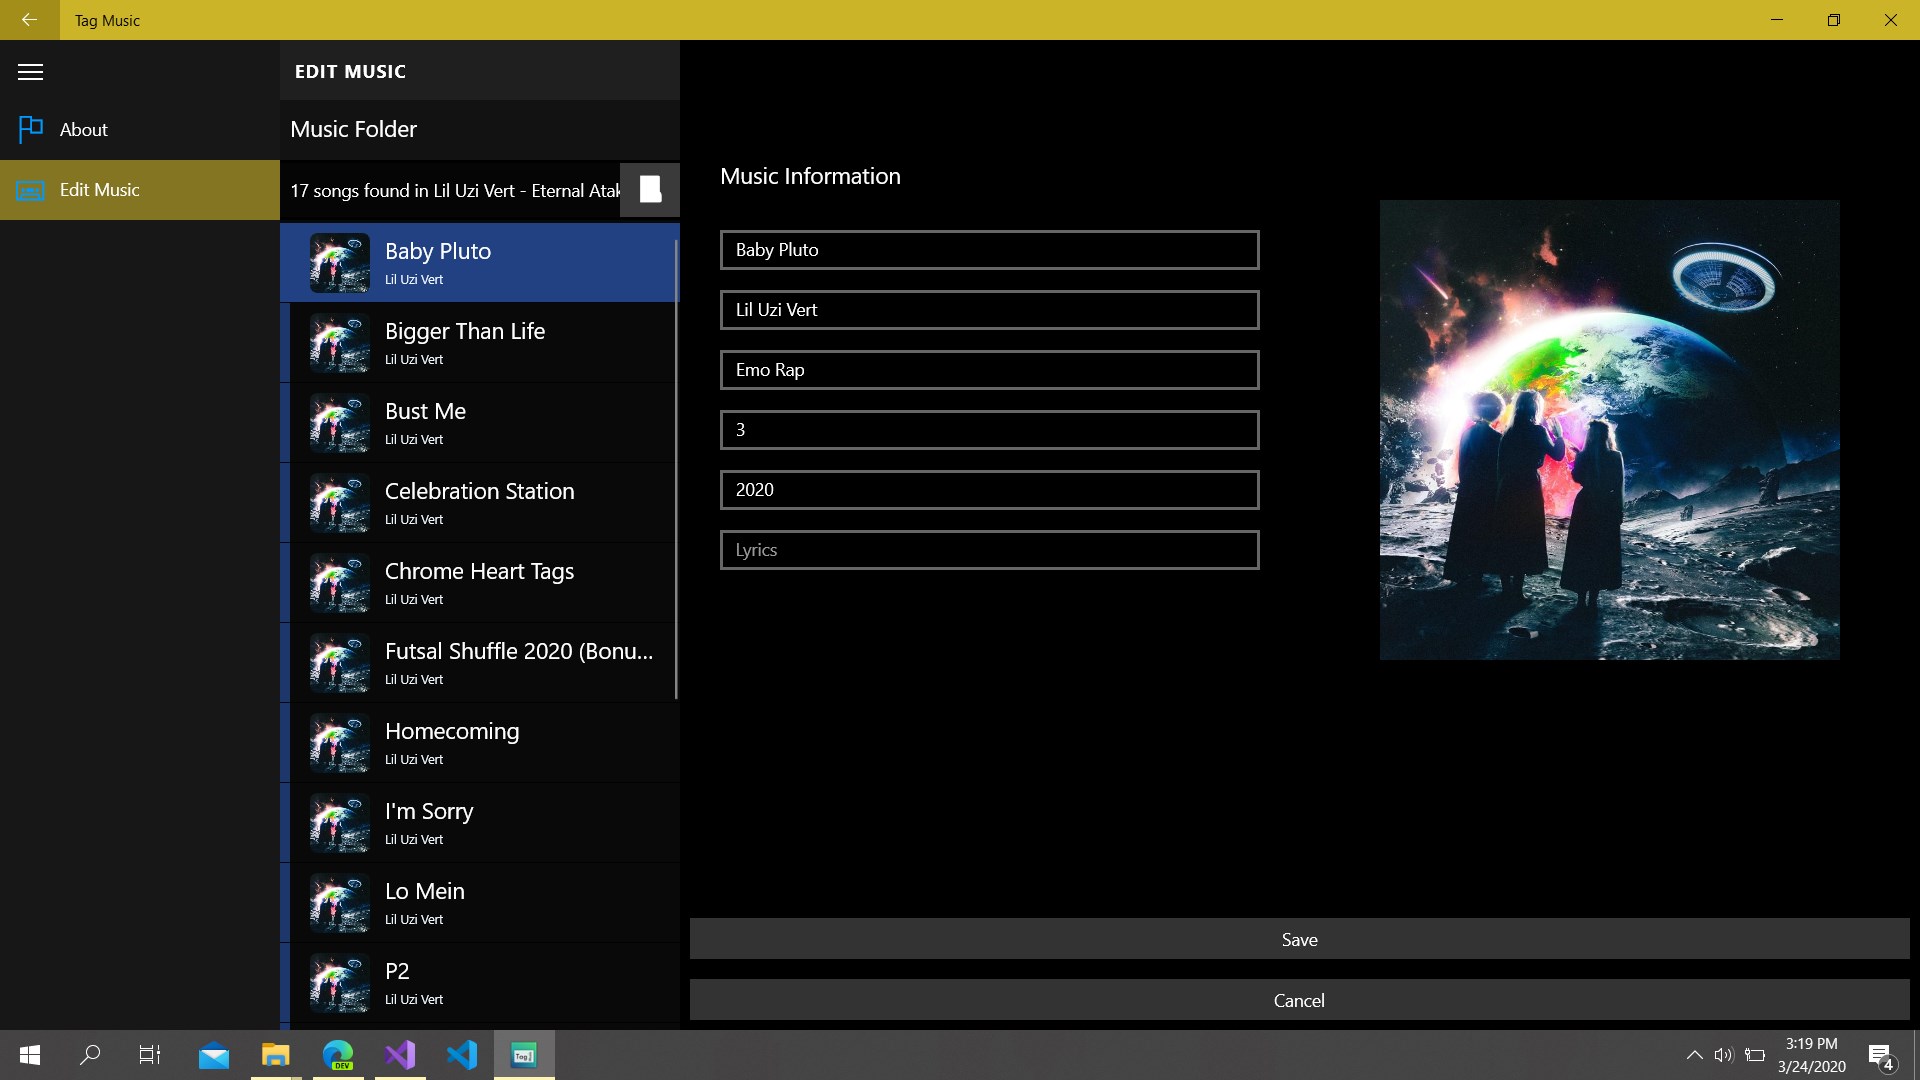Click the Tag Music taskbar icon
Viewport: 1920px width, 1080px height.
click(524, 1055)
